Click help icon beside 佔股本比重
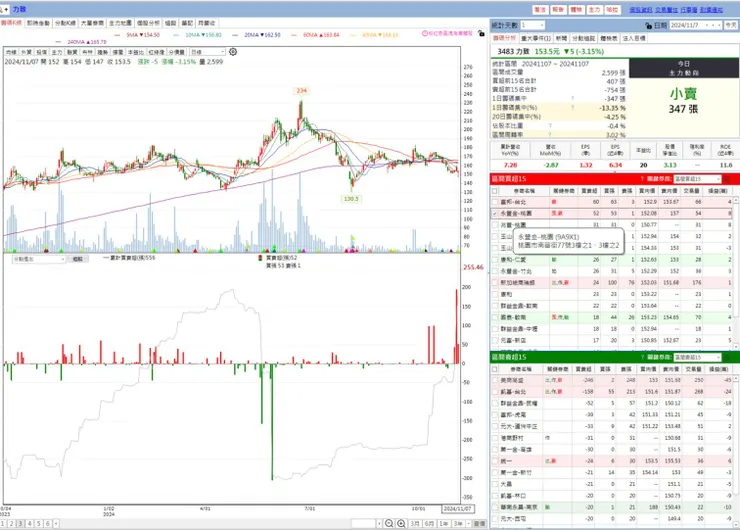Viewport: 740px width, 530px height. pyautogui.click(x=550, y=126)
